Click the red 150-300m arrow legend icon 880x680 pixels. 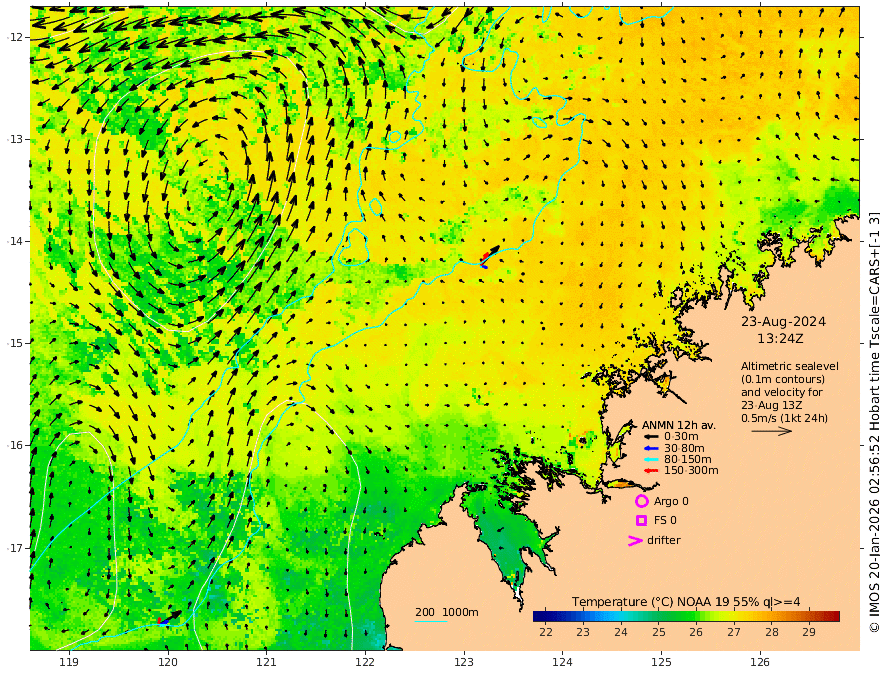pos(651,471)
